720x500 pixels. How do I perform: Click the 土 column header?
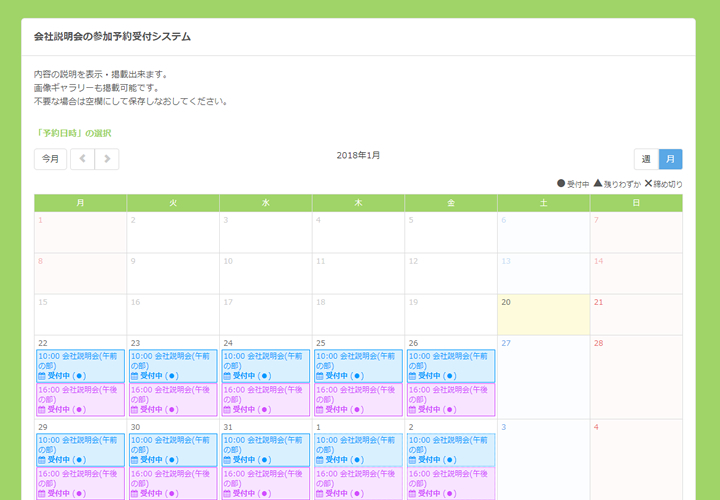(x=543, y=203)
